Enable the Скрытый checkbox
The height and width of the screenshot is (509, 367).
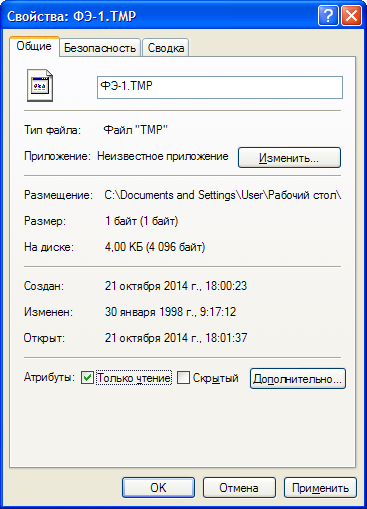pyautogui.click(x=183, y=378)
